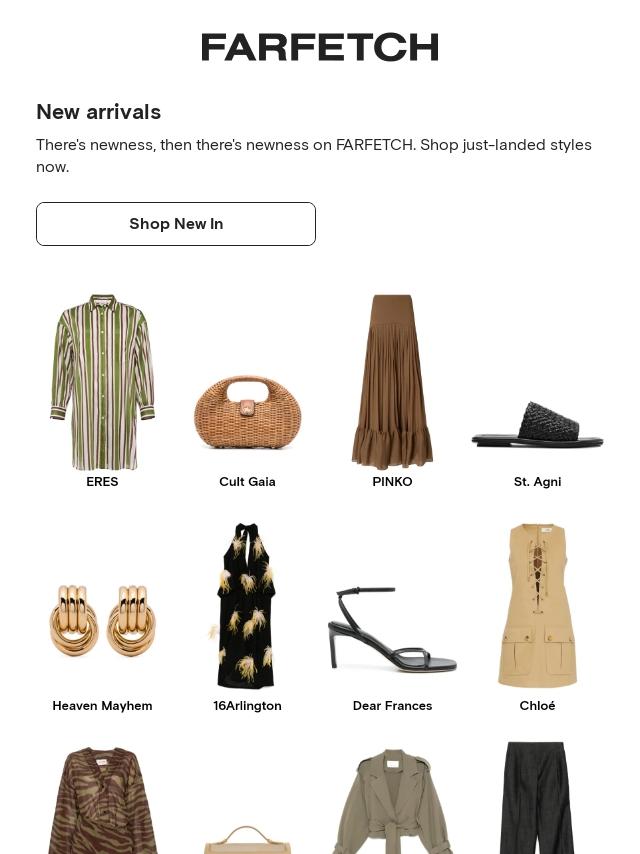Open the Chloé beige lace-up dress
The width and height of the screenshot is (640, 854).
pyautogui.click(x=538, y=605)
